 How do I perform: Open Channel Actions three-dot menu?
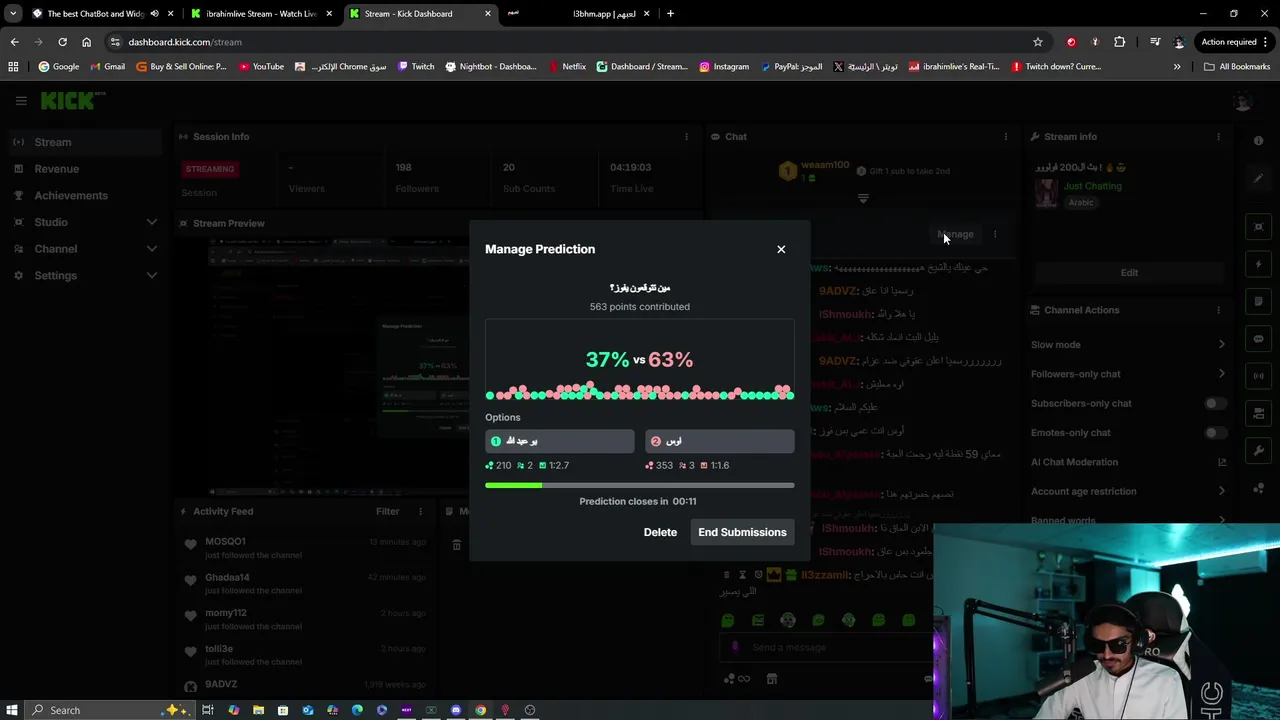(1218, 310)
